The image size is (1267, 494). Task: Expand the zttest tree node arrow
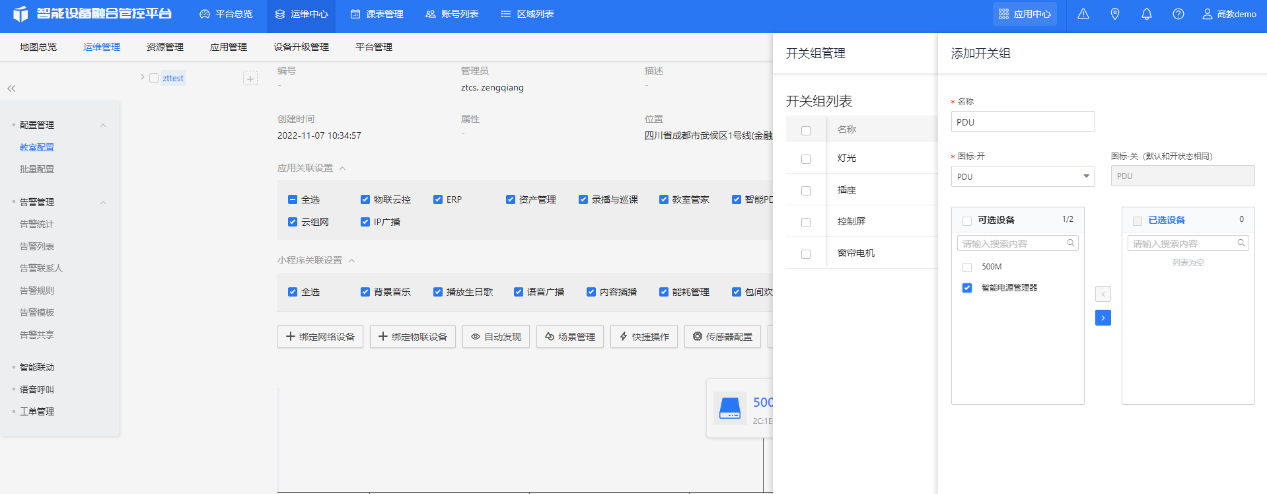pyautogui.click(x=142, y=77)
